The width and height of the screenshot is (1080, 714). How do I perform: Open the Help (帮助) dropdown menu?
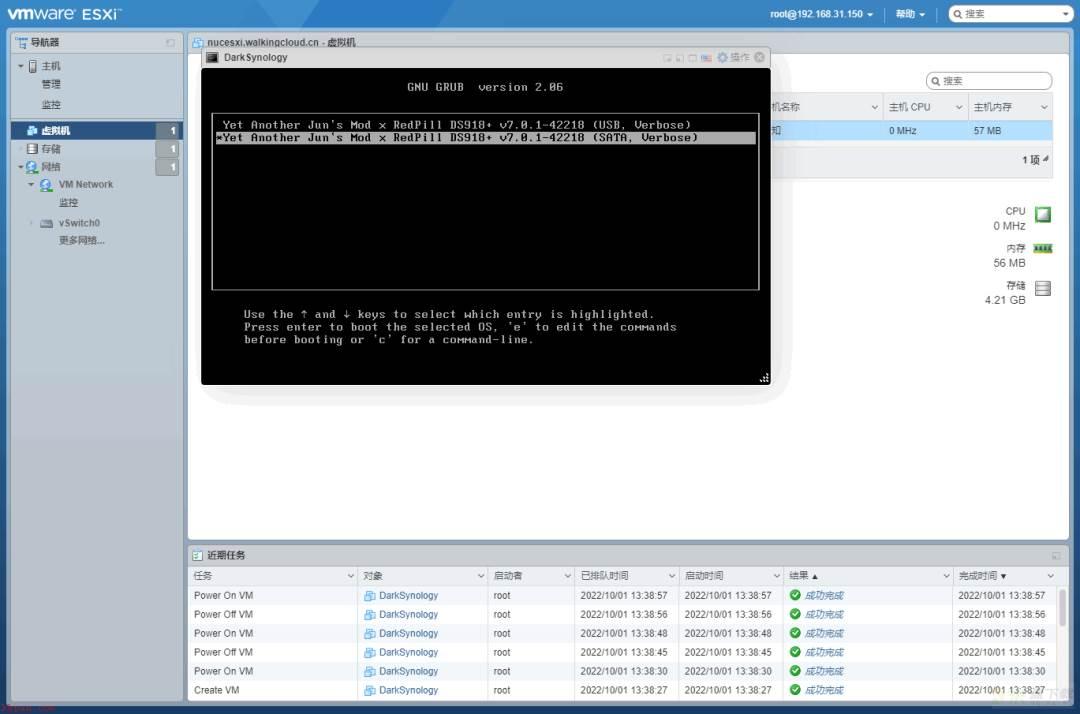tap(910, 14)
